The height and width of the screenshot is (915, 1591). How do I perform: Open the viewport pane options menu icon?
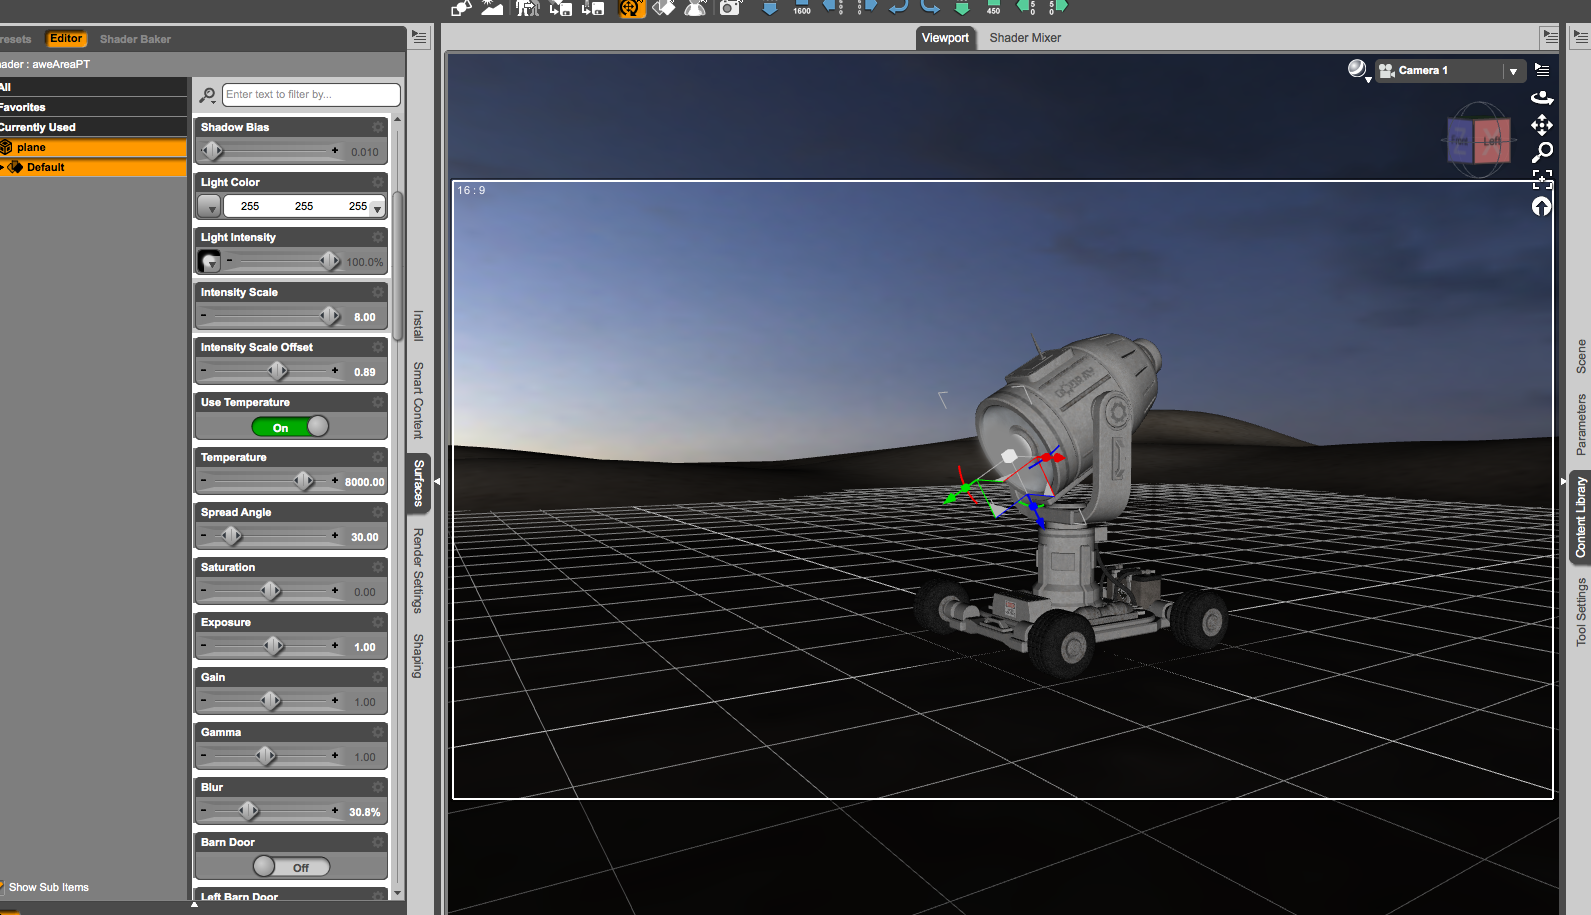1550,37
